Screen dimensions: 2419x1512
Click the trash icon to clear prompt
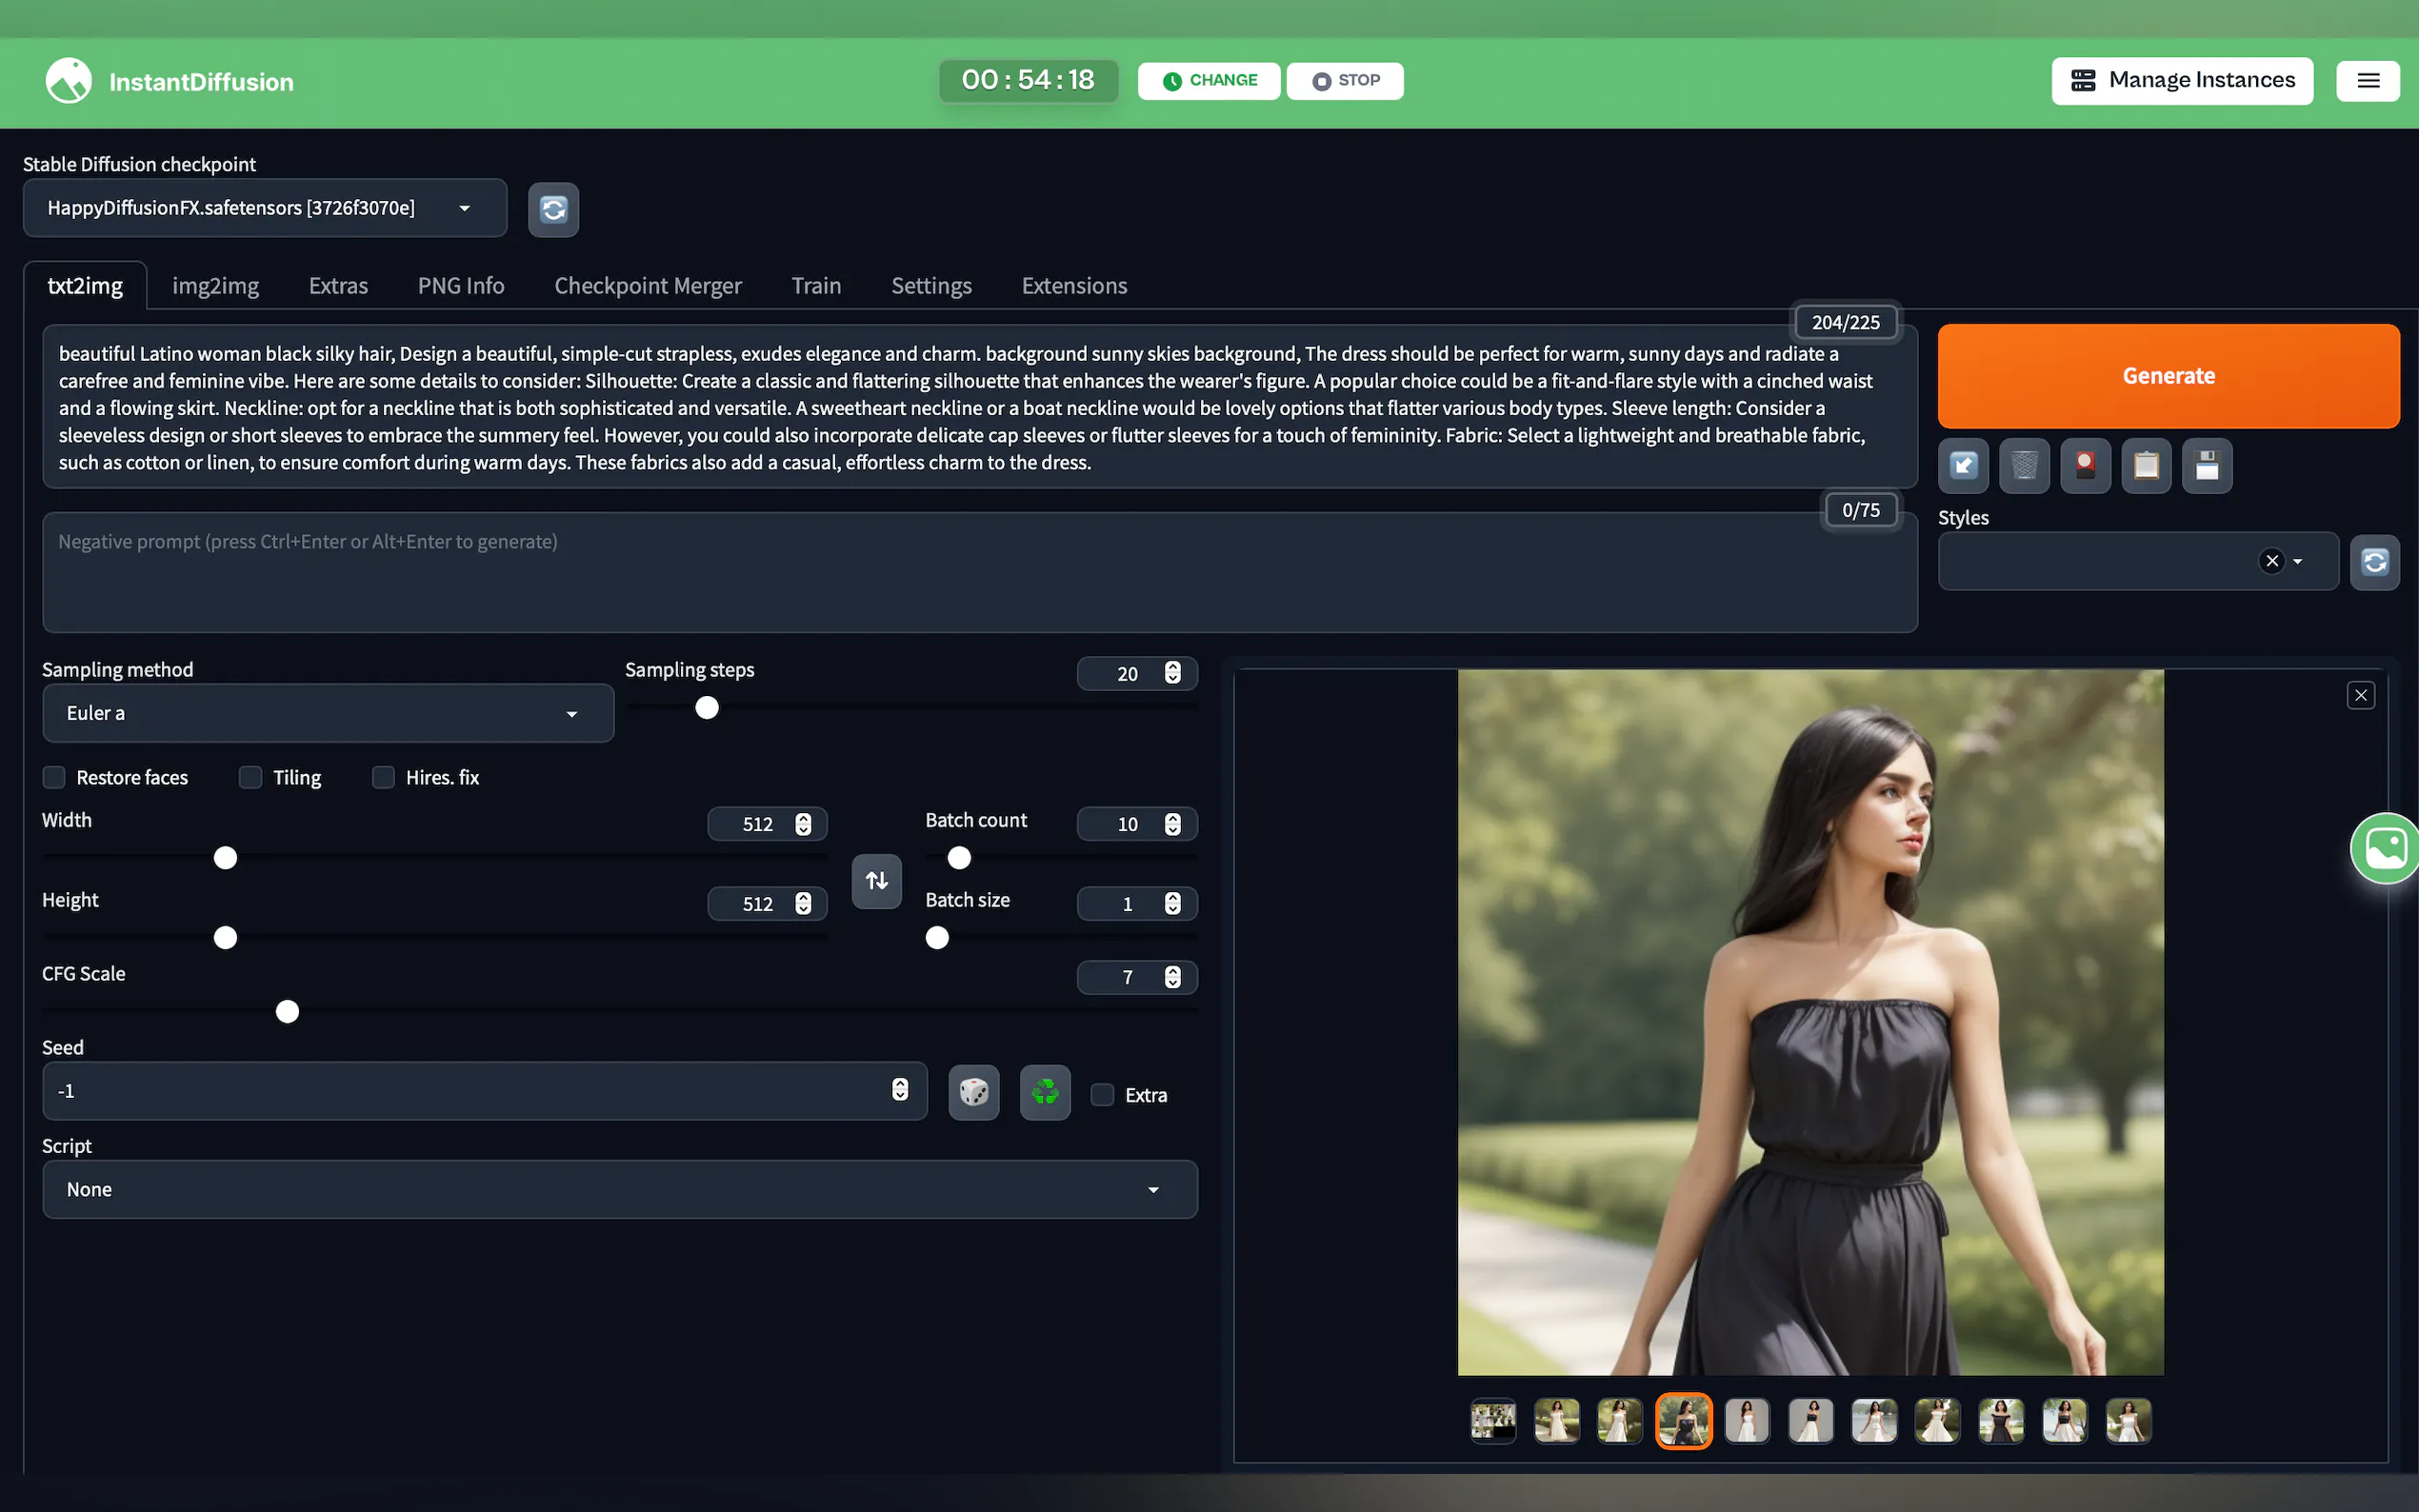coord(2024,466)
